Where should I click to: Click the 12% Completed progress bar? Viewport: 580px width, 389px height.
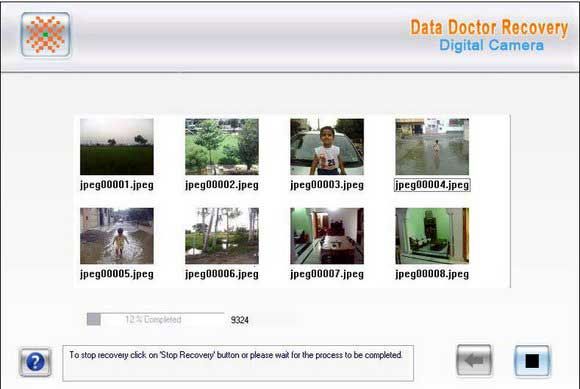[155, 319]
